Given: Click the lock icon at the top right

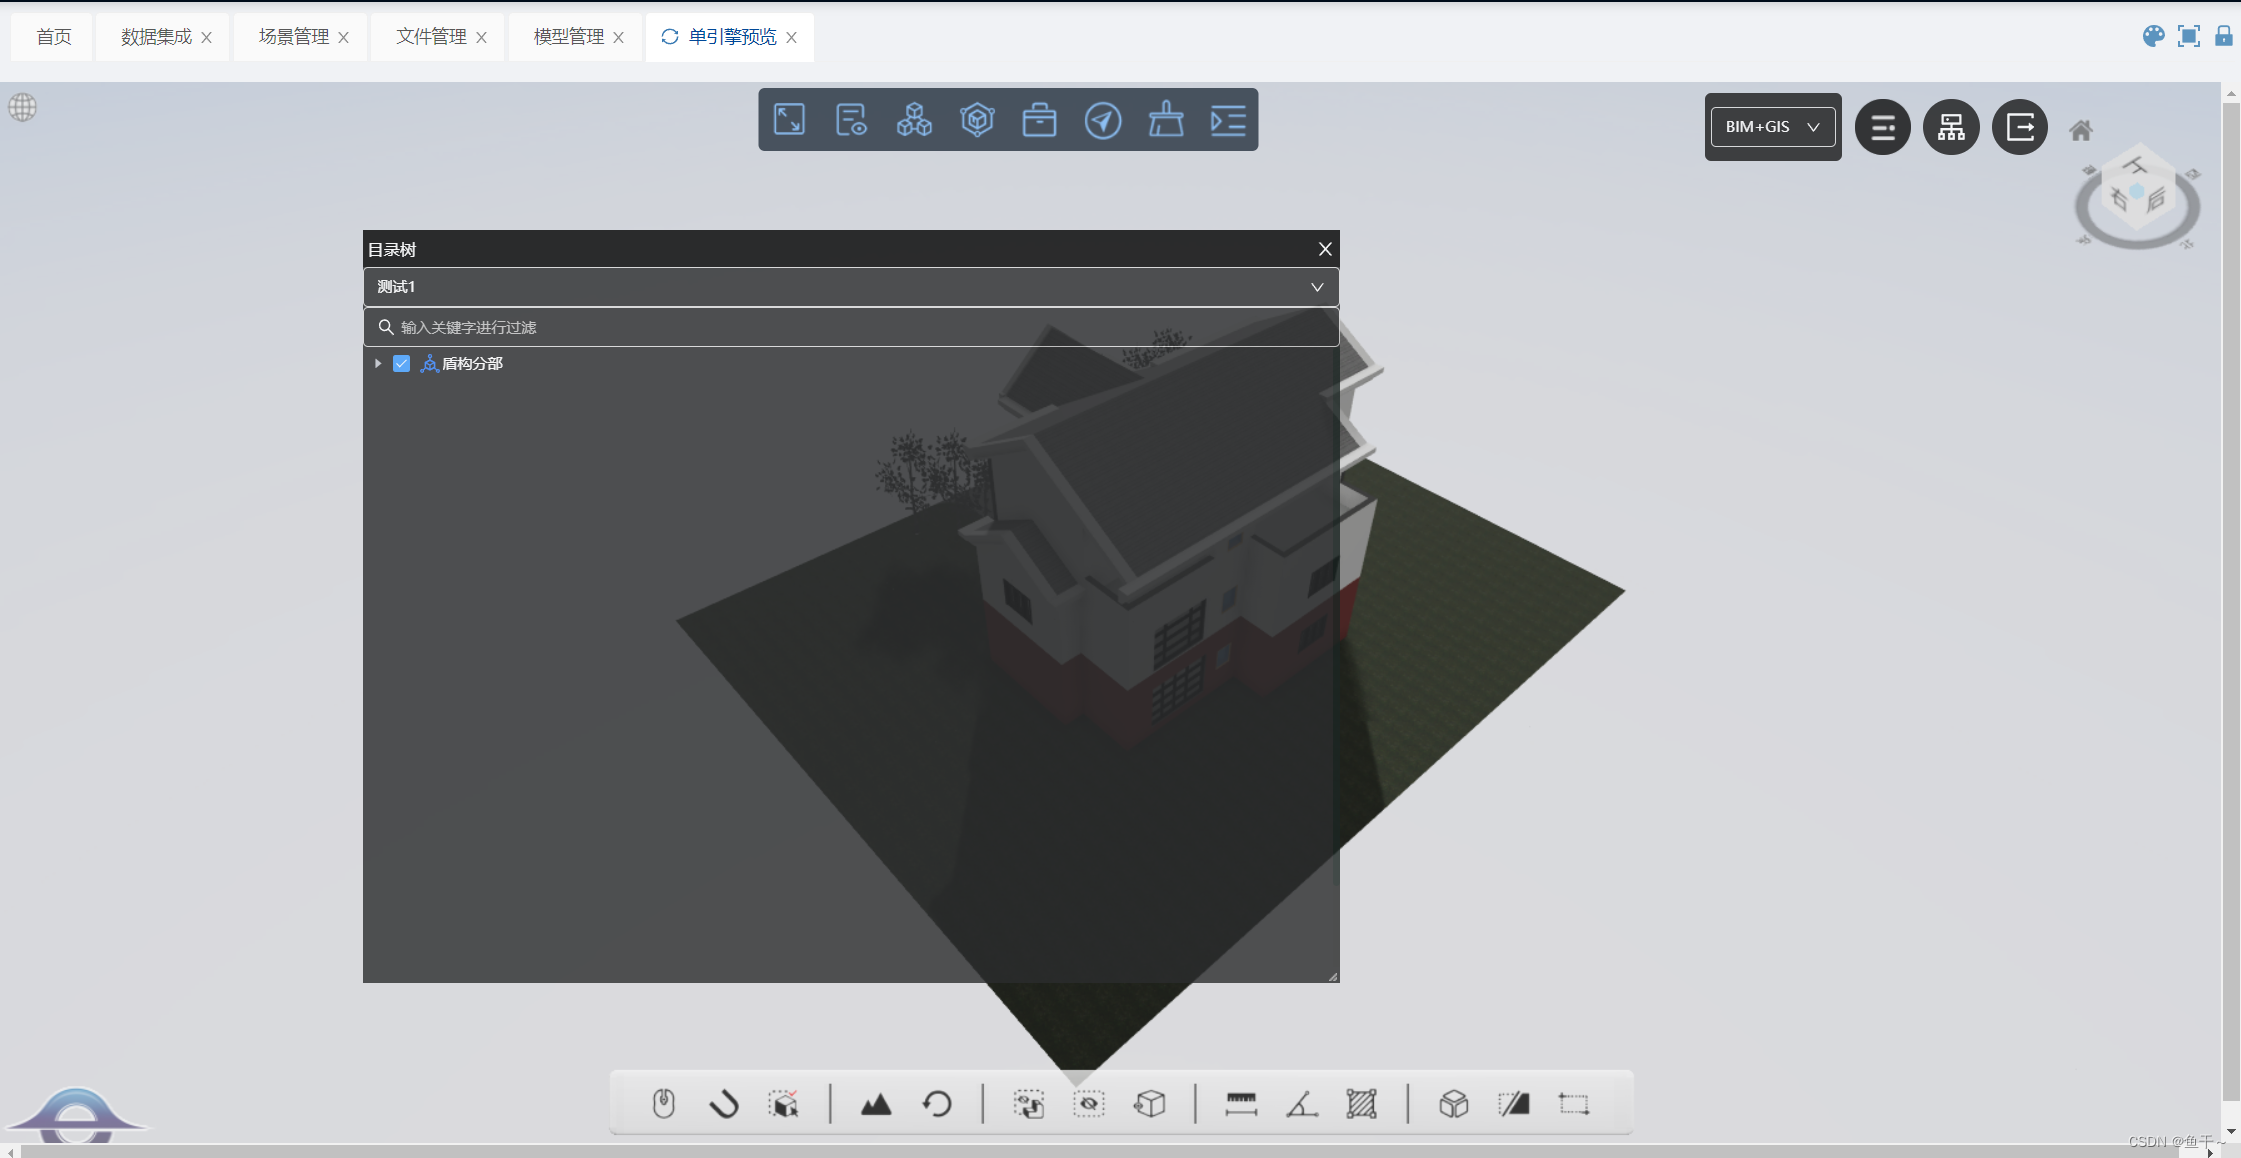Looking at the screenshot, I should [2224, 37].
